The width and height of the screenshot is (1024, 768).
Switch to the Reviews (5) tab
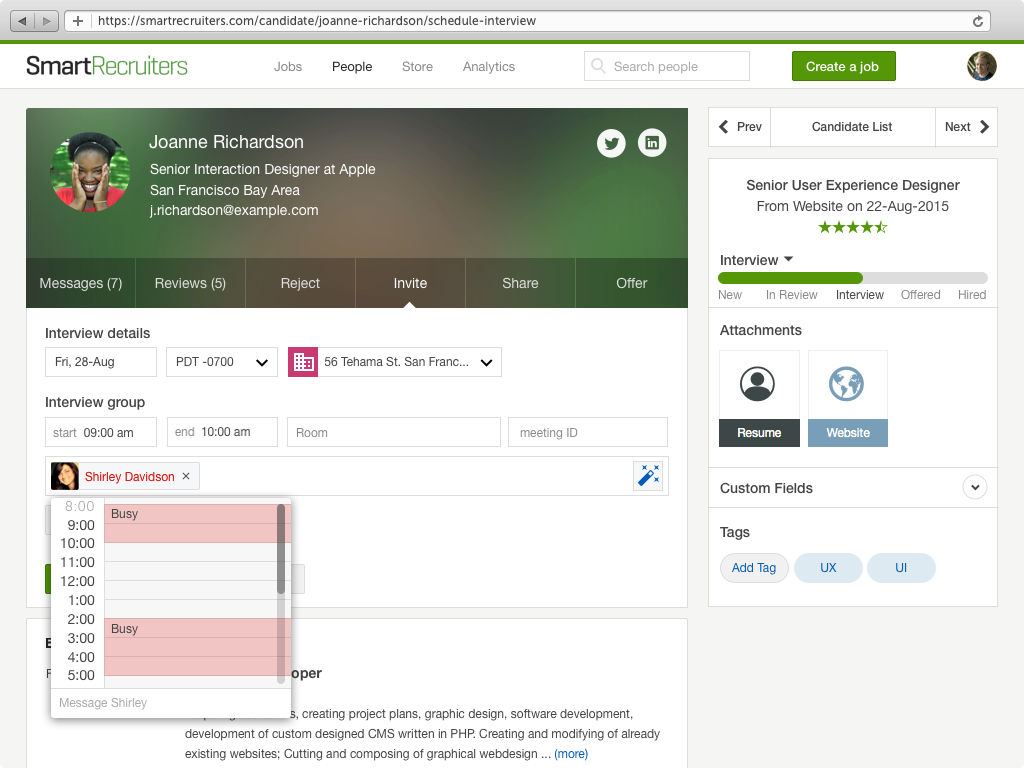tap(190, 283)
